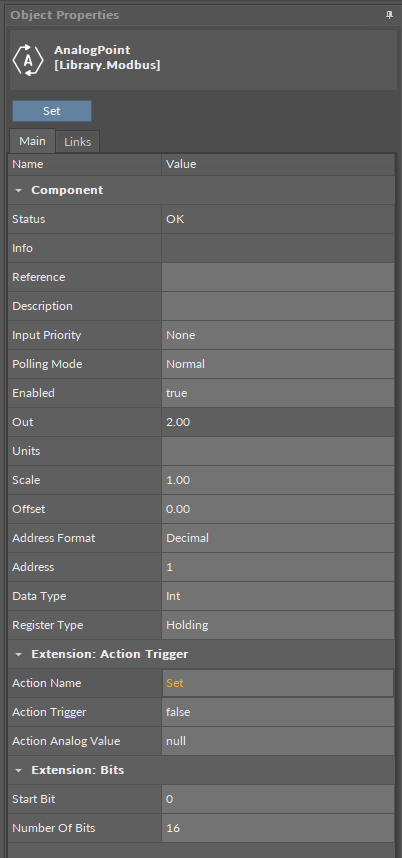Open the Polling Mode Normal dropdown
402x858 pixels.
[278, 364]
